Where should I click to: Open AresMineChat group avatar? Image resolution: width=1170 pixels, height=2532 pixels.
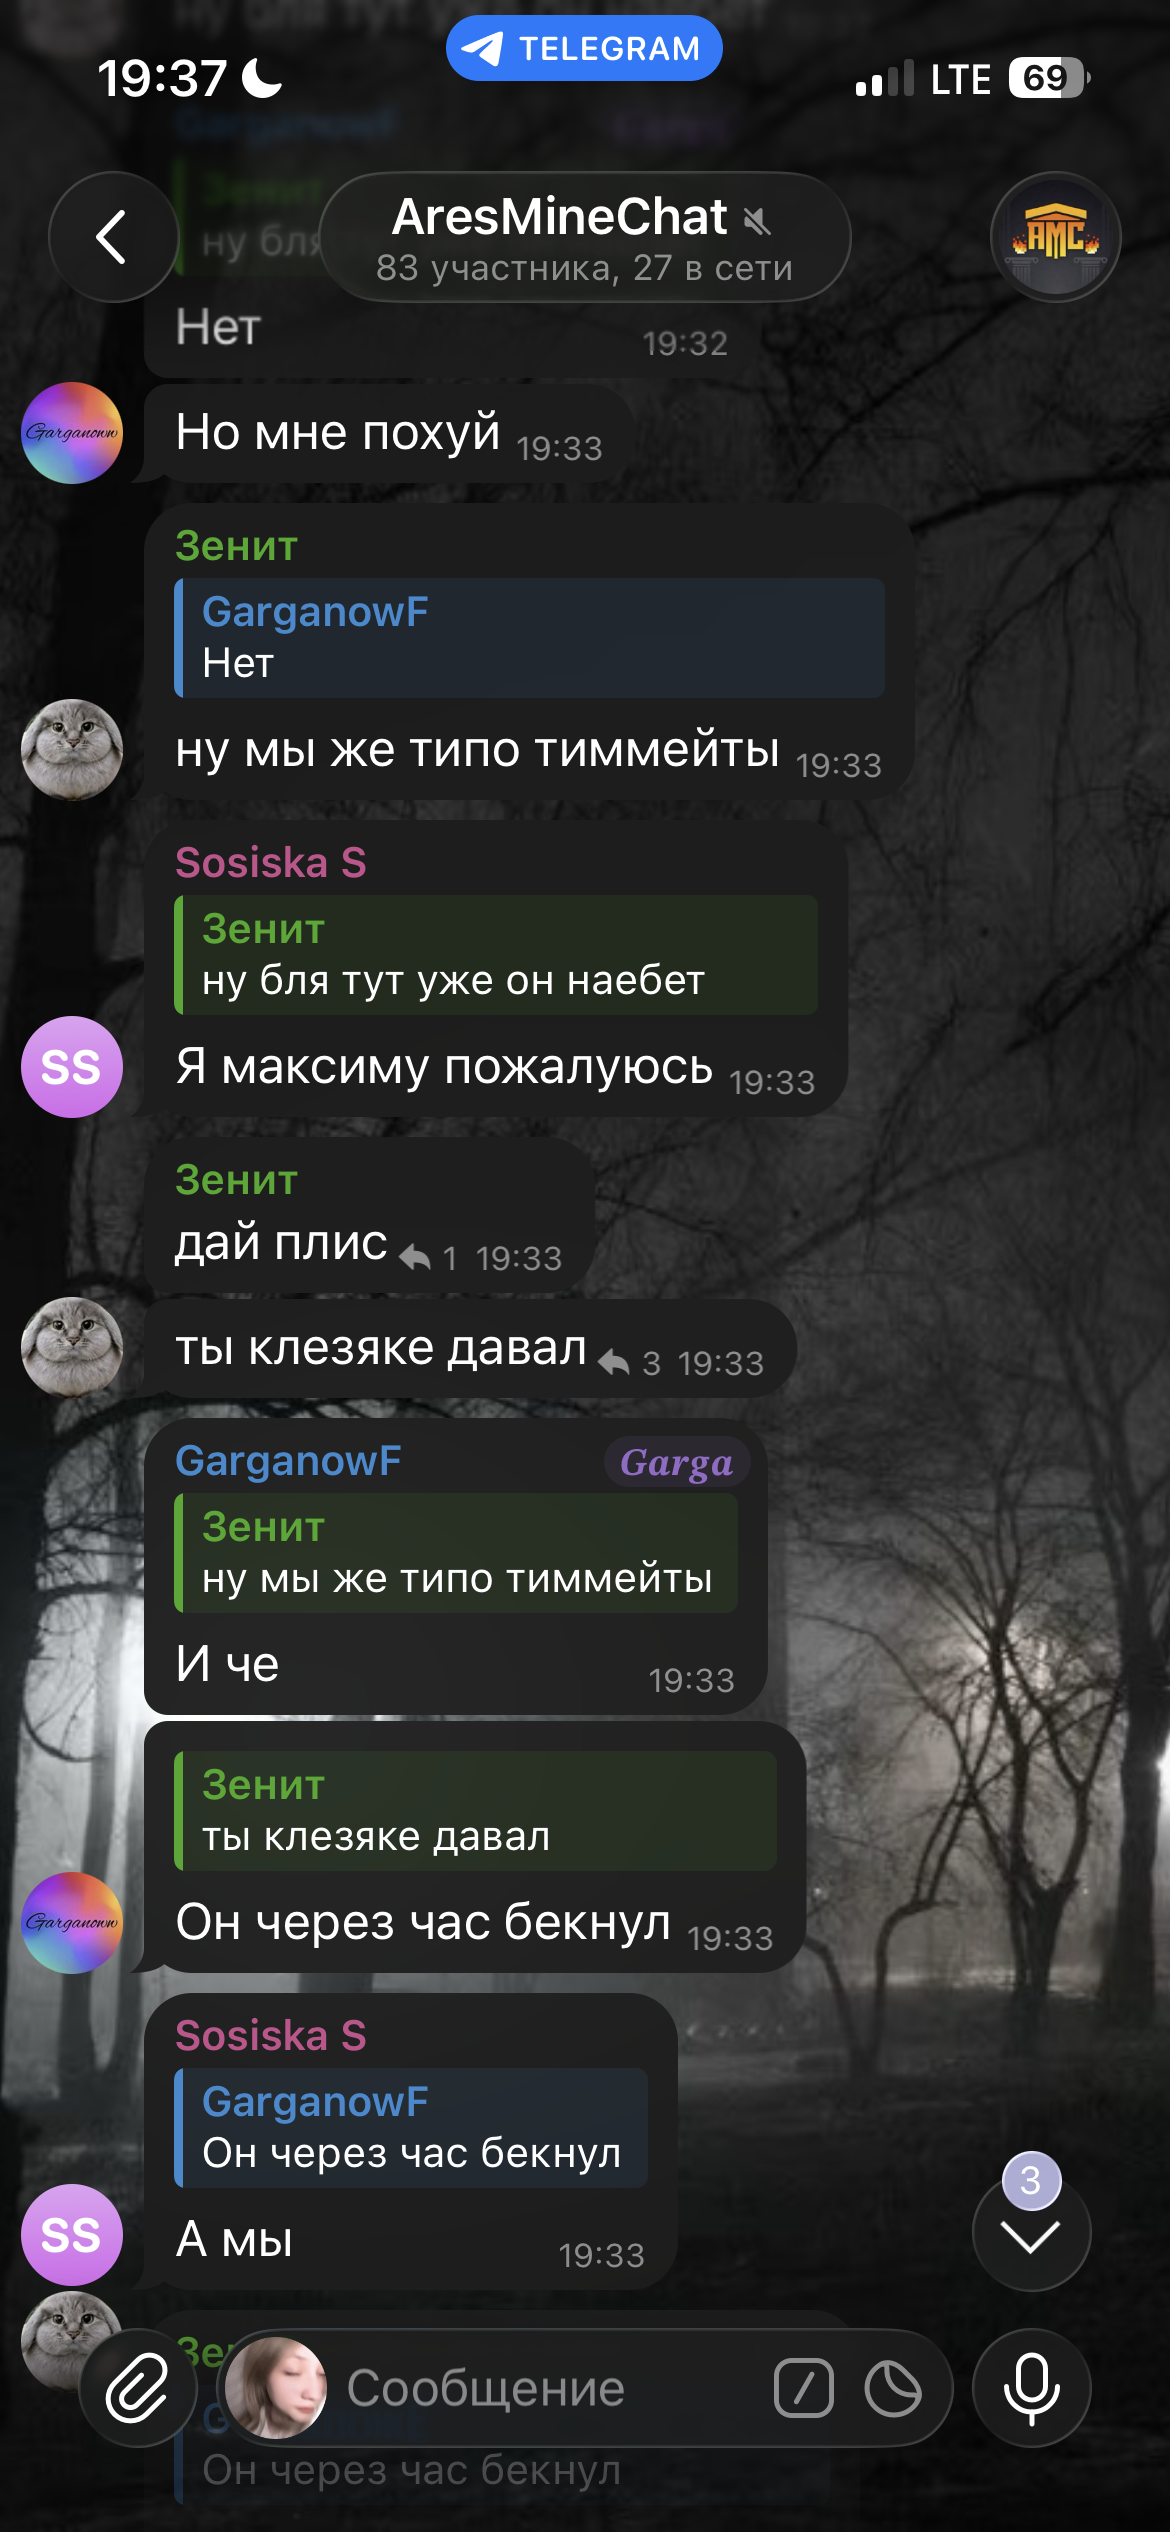(1055, 237)
